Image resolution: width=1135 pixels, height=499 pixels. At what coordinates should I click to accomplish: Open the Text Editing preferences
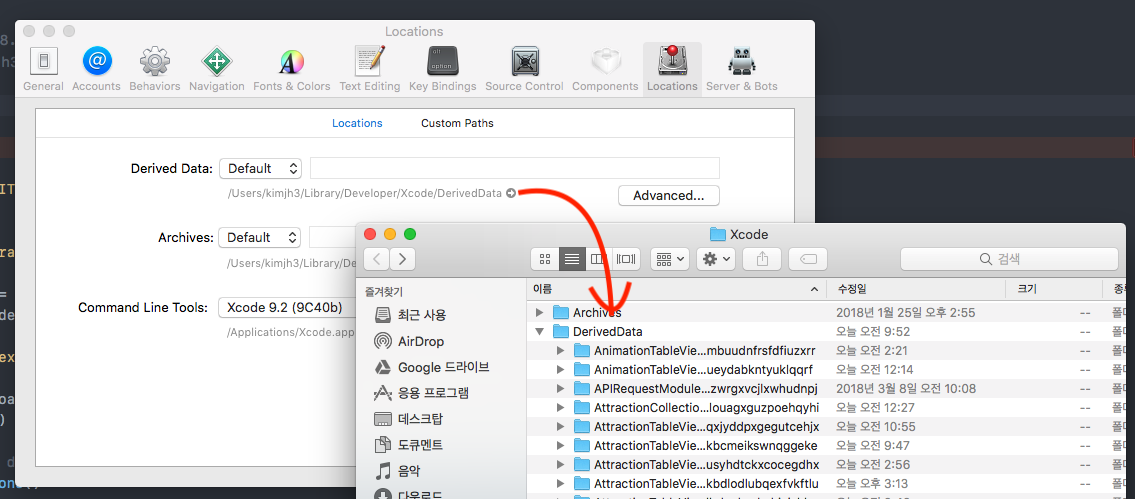coord(369,68)
